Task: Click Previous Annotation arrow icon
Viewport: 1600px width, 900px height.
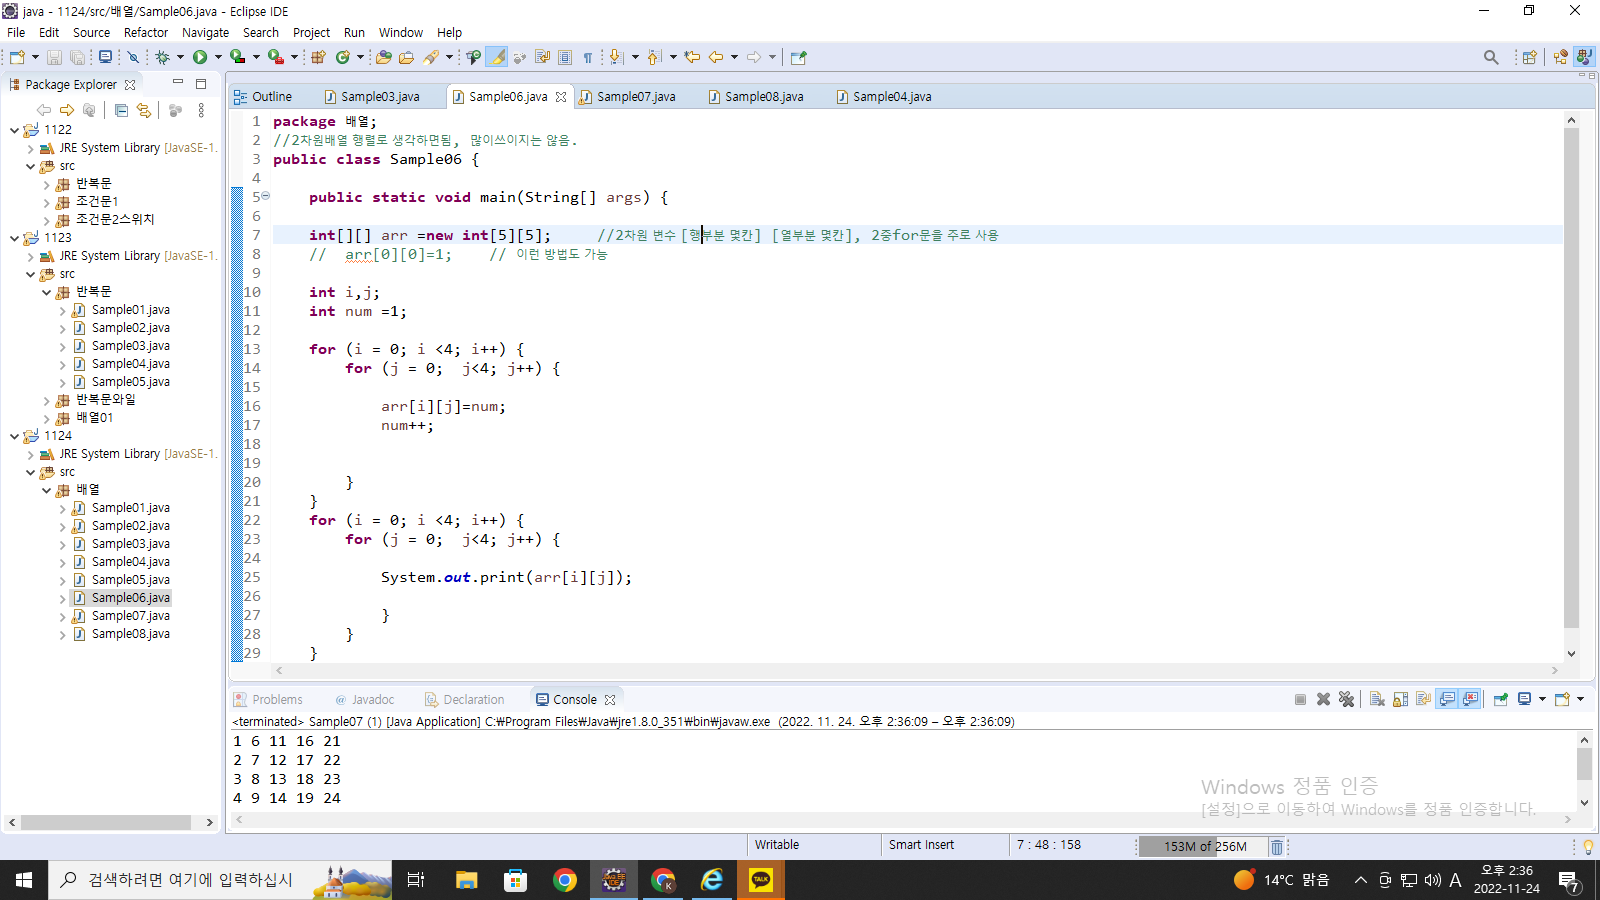Action: pos(653,57)
